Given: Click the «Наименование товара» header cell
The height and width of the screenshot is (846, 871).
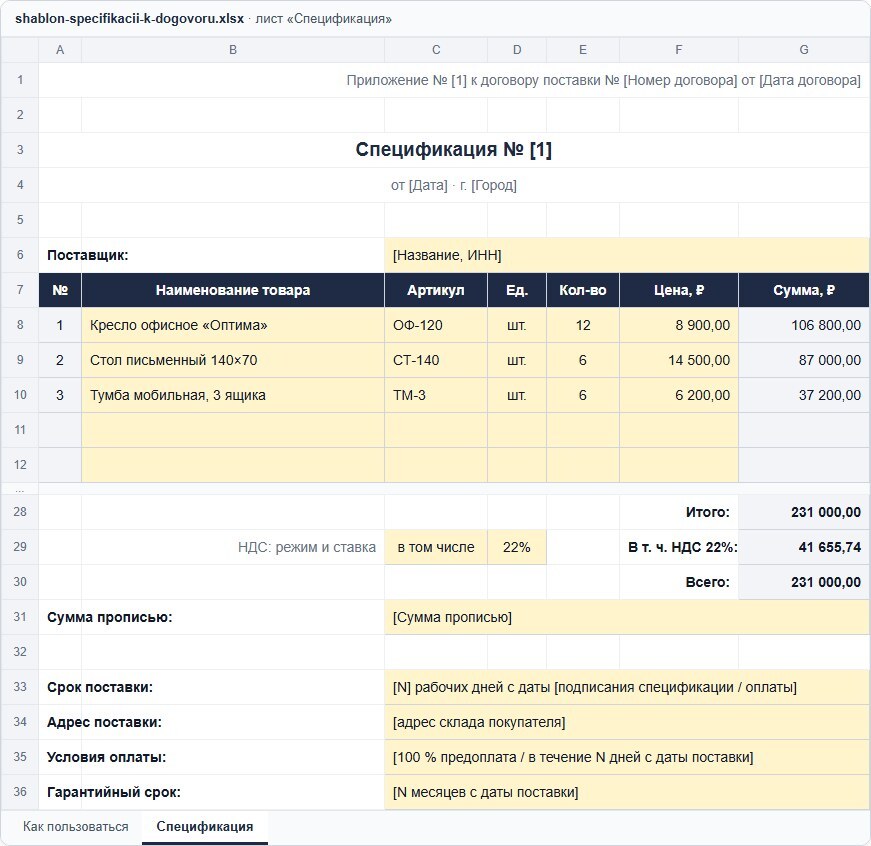Looking at the screenshot, I should (233, 290).
